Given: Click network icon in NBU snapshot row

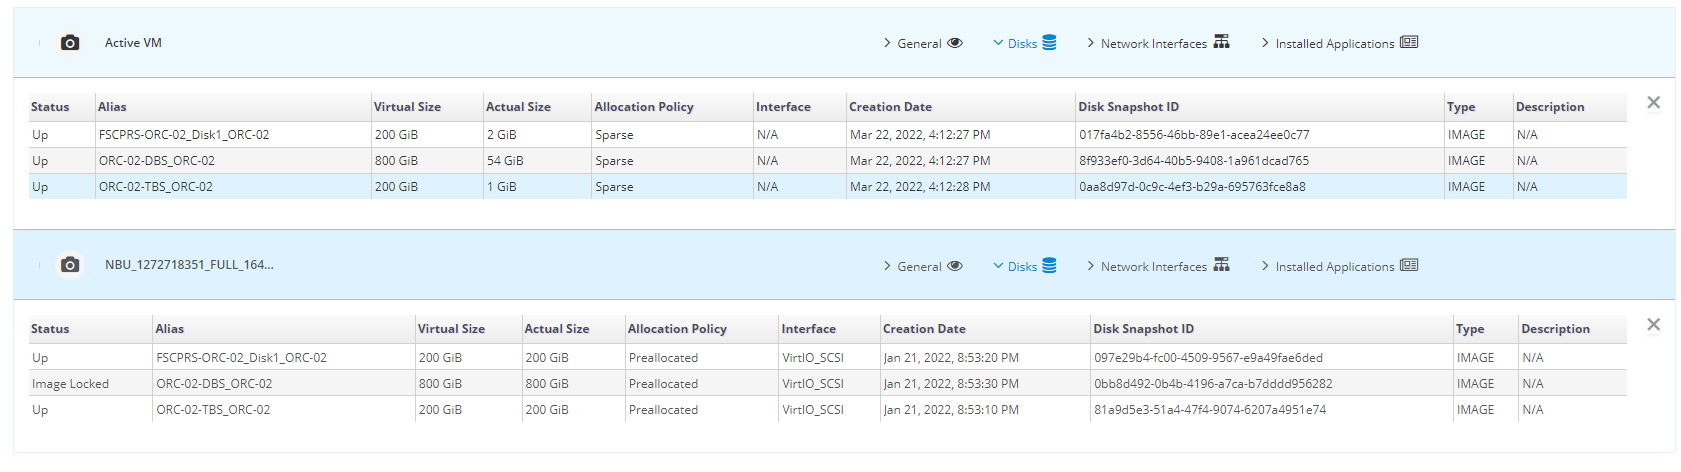Looking at the screenshot, I should tap(1221, 265).
